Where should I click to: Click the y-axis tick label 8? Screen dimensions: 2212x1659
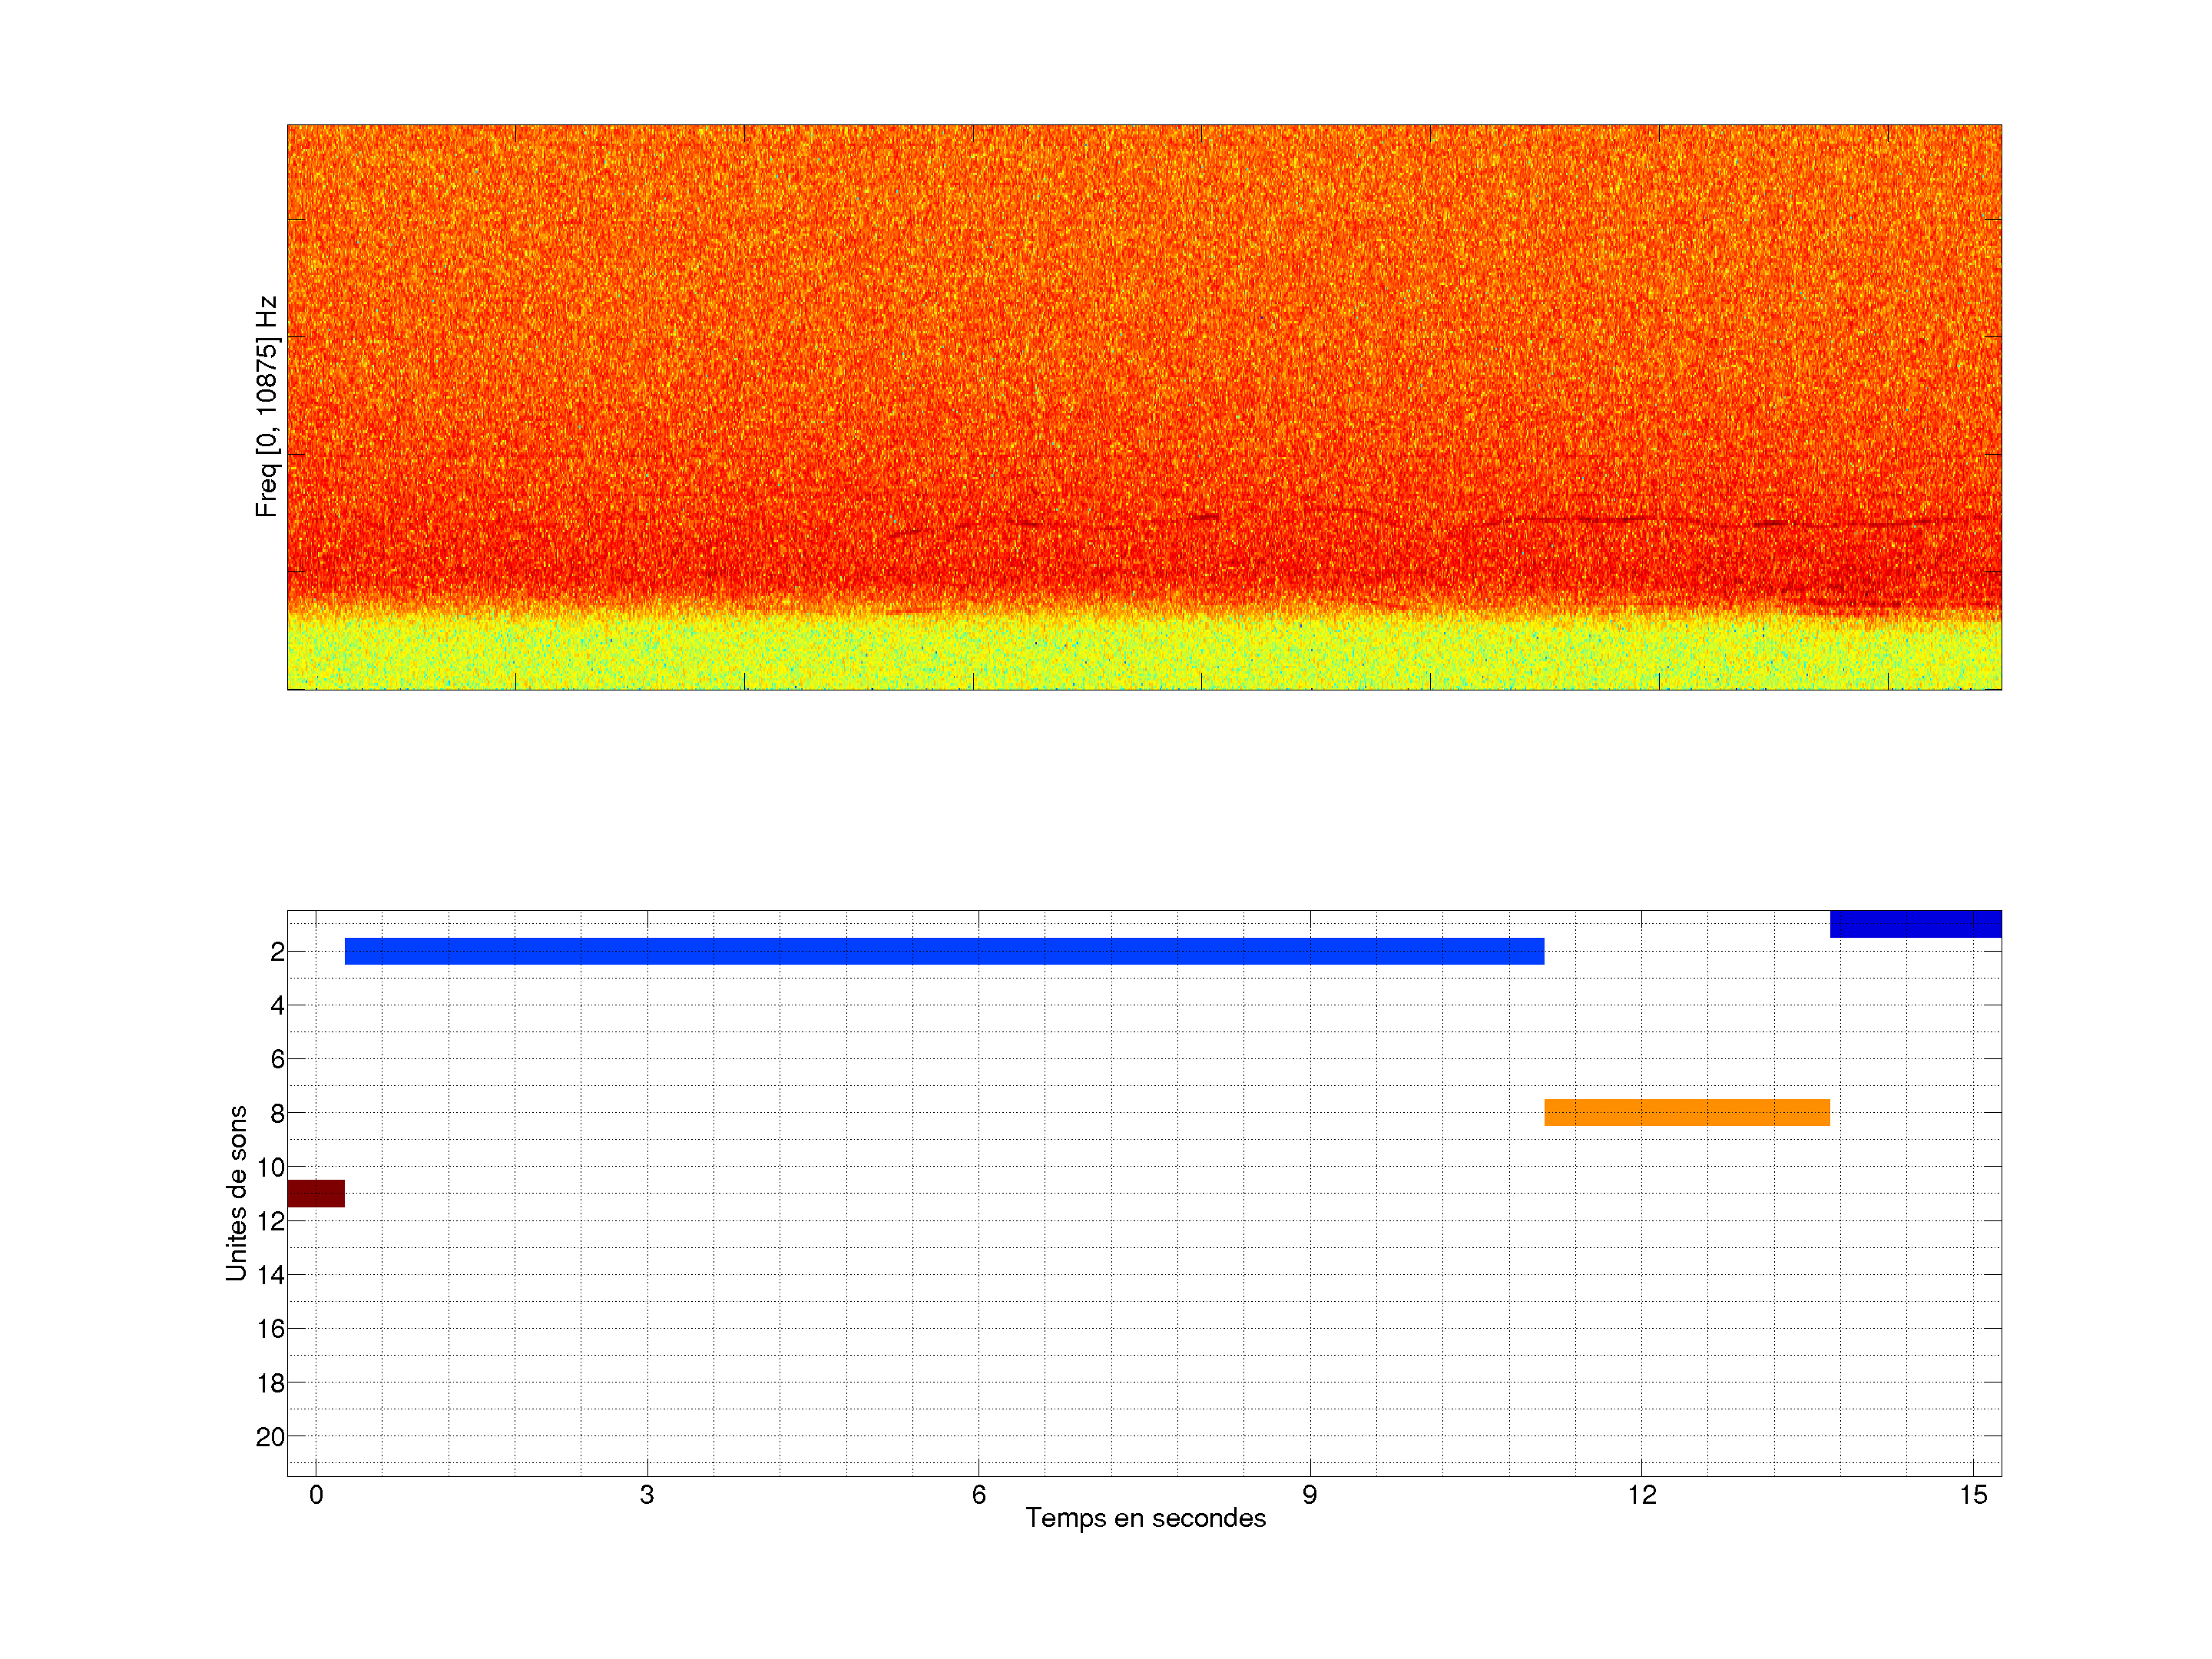277,1113
